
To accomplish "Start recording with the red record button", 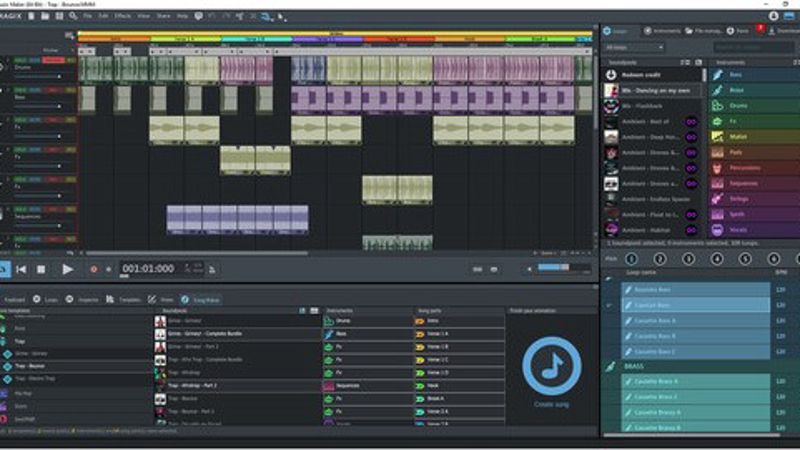I will tap(93, 269).
